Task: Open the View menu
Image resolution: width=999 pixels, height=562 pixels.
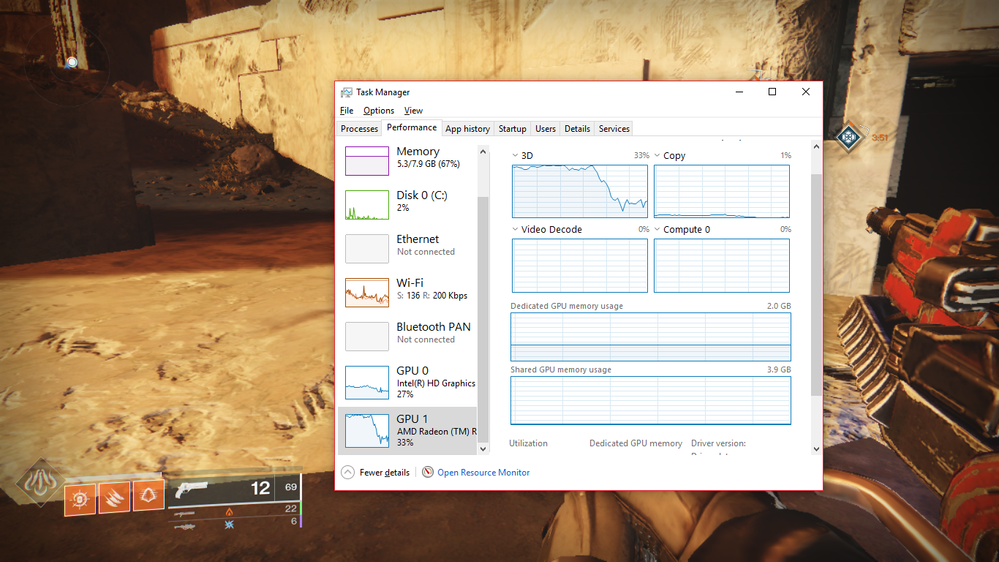Action: pos(413,110)
